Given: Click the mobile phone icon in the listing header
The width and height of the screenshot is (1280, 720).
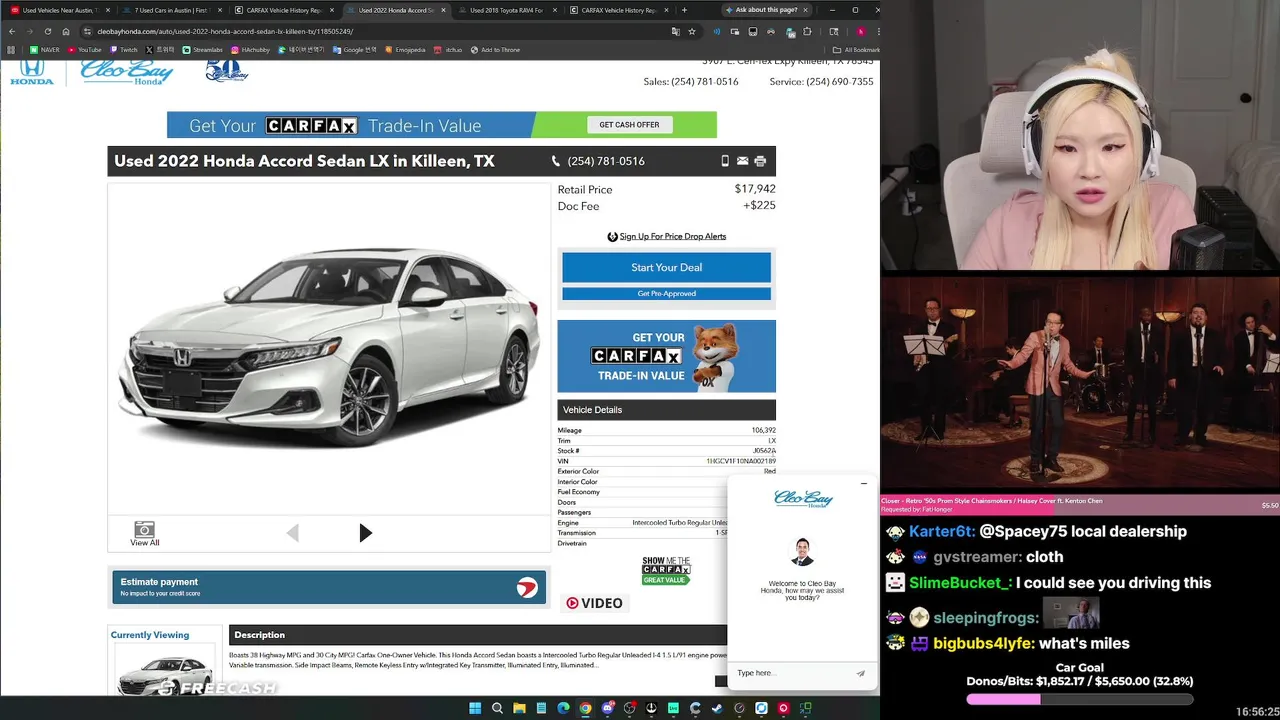Looking at the screenshot, I should 725,161.
